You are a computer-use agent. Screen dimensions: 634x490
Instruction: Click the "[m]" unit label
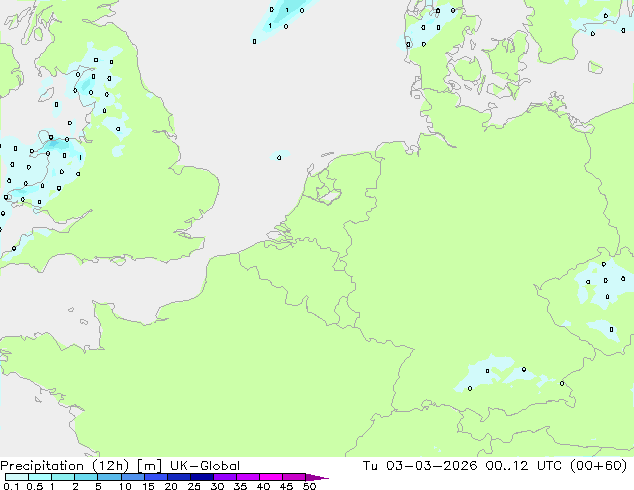[x=149, y=466]
